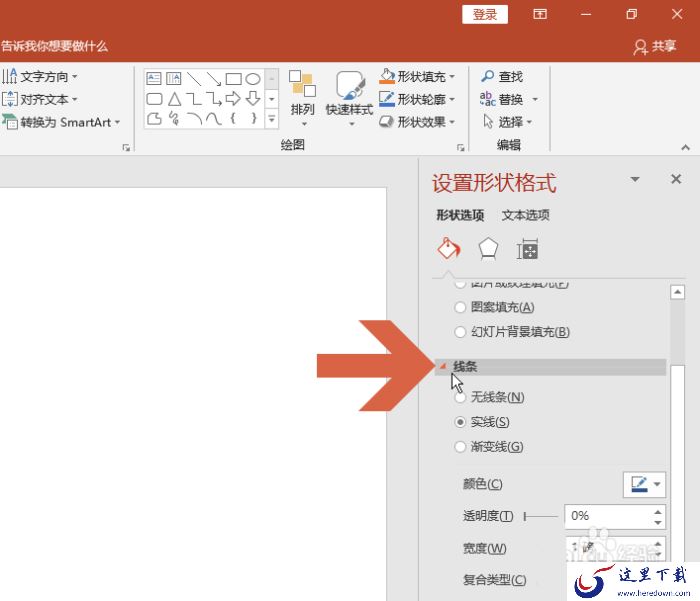Click the 查找 find button

pyautogui.click(x=502, y=77)
